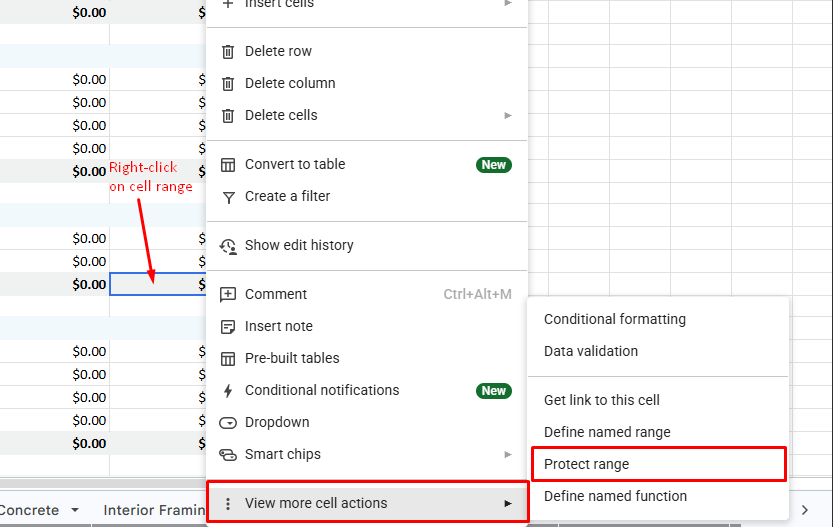Screen dimensions: 833x527
Task: Click the sheet tabs scroll-right chevron
Action: [x=805, y=510]
